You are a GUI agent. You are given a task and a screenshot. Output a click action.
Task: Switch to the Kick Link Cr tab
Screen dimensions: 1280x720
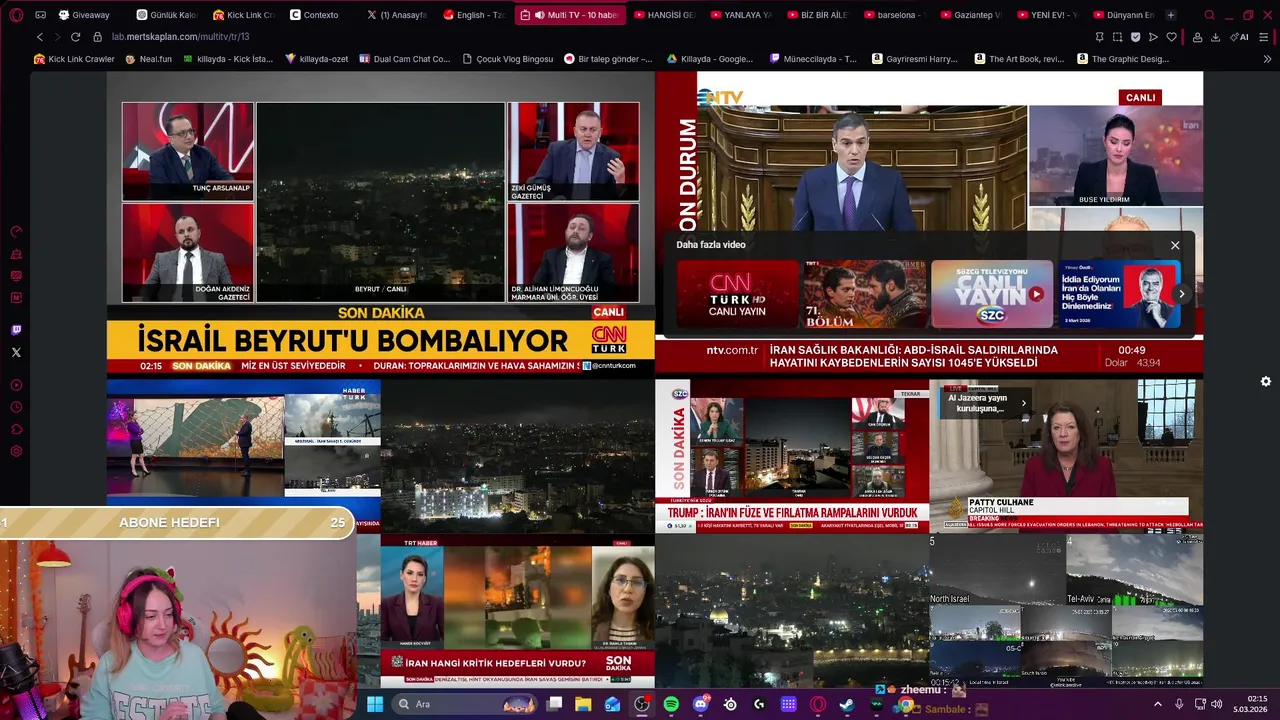click(243, 15)
